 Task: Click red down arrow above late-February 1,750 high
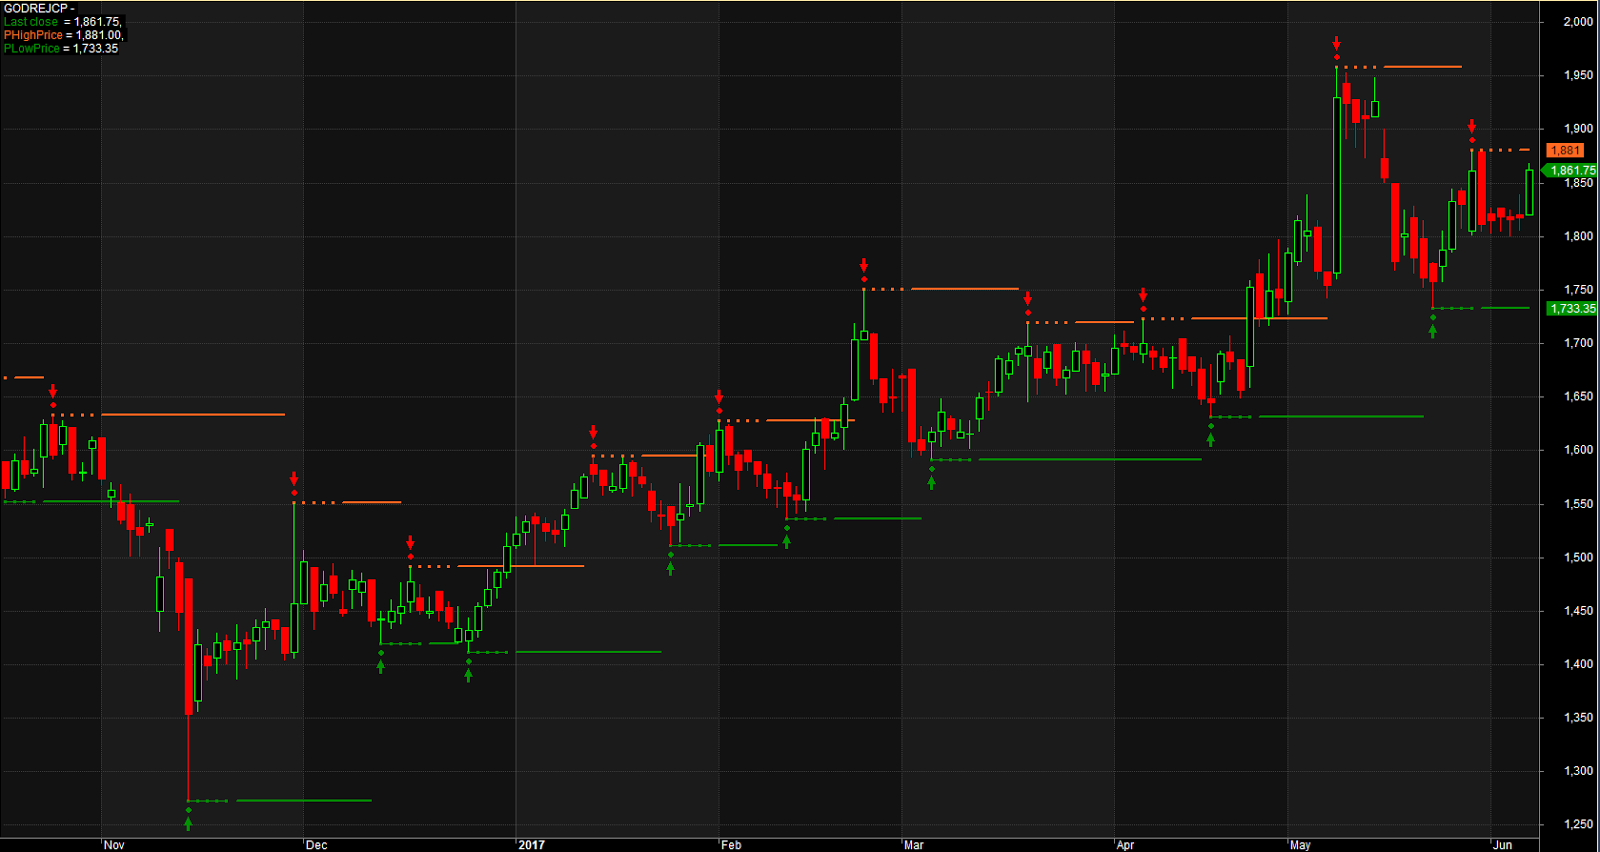tap(864, 266)
